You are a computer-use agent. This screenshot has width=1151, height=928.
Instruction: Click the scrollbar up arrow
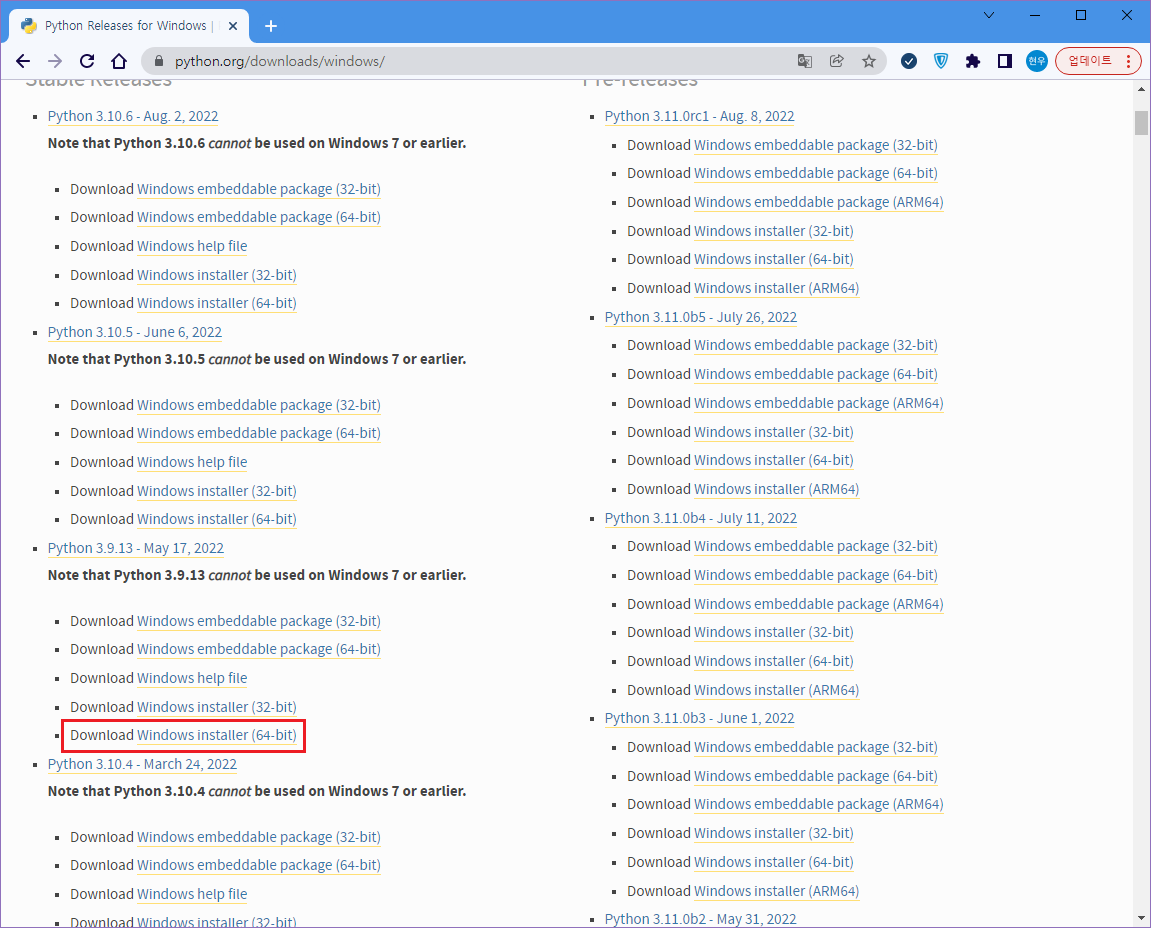point(1141,89)
